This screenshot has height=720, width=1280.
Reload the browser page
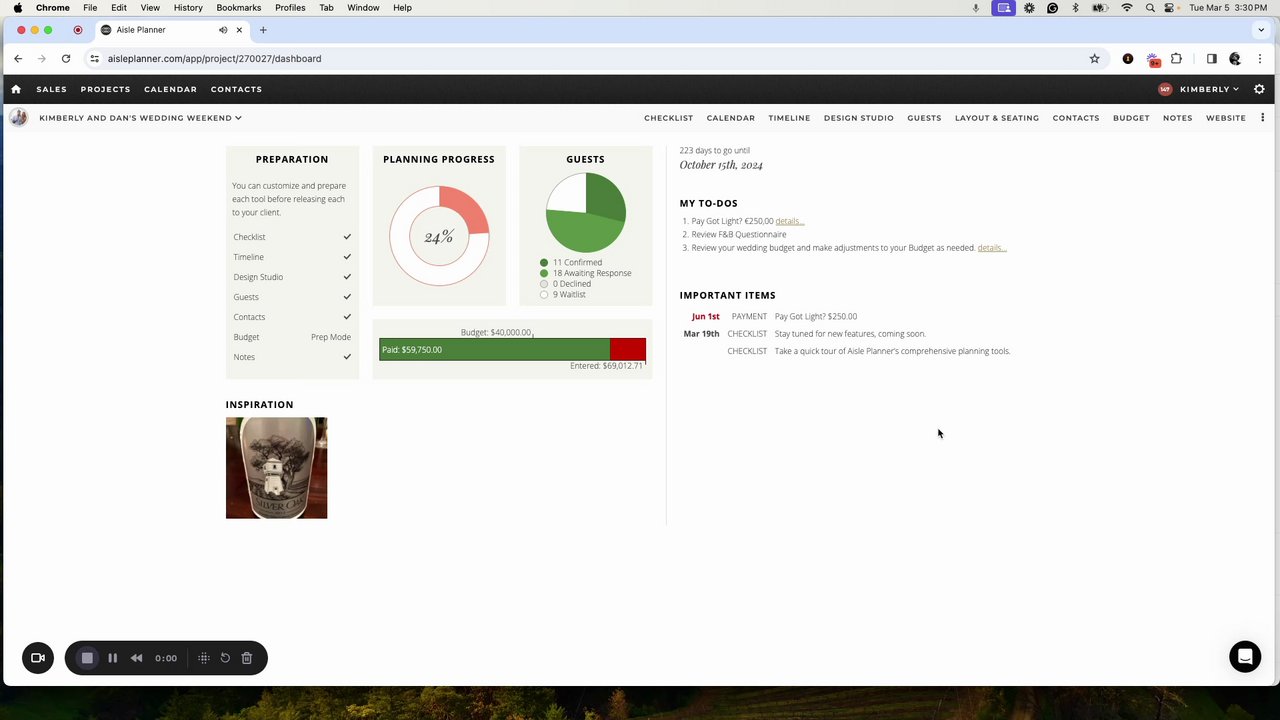[x=66, y=59]
